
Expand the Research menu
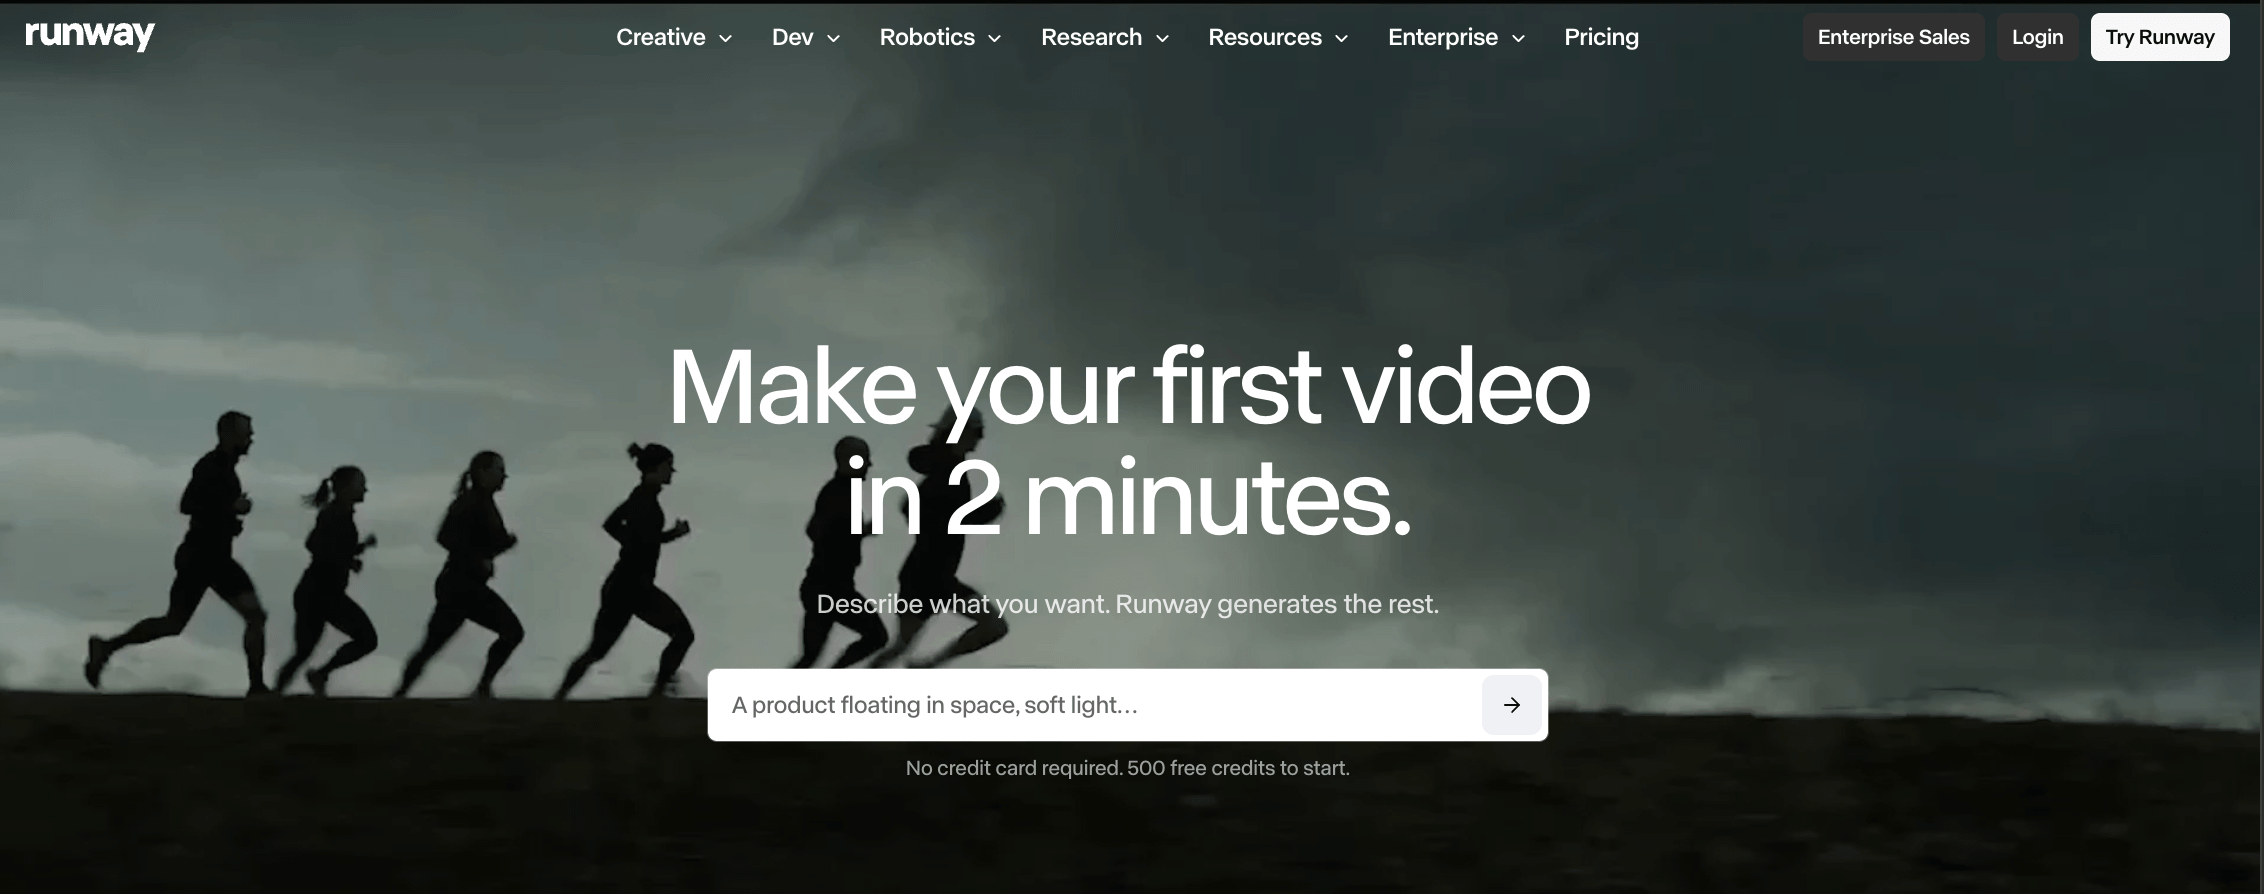1105,37
